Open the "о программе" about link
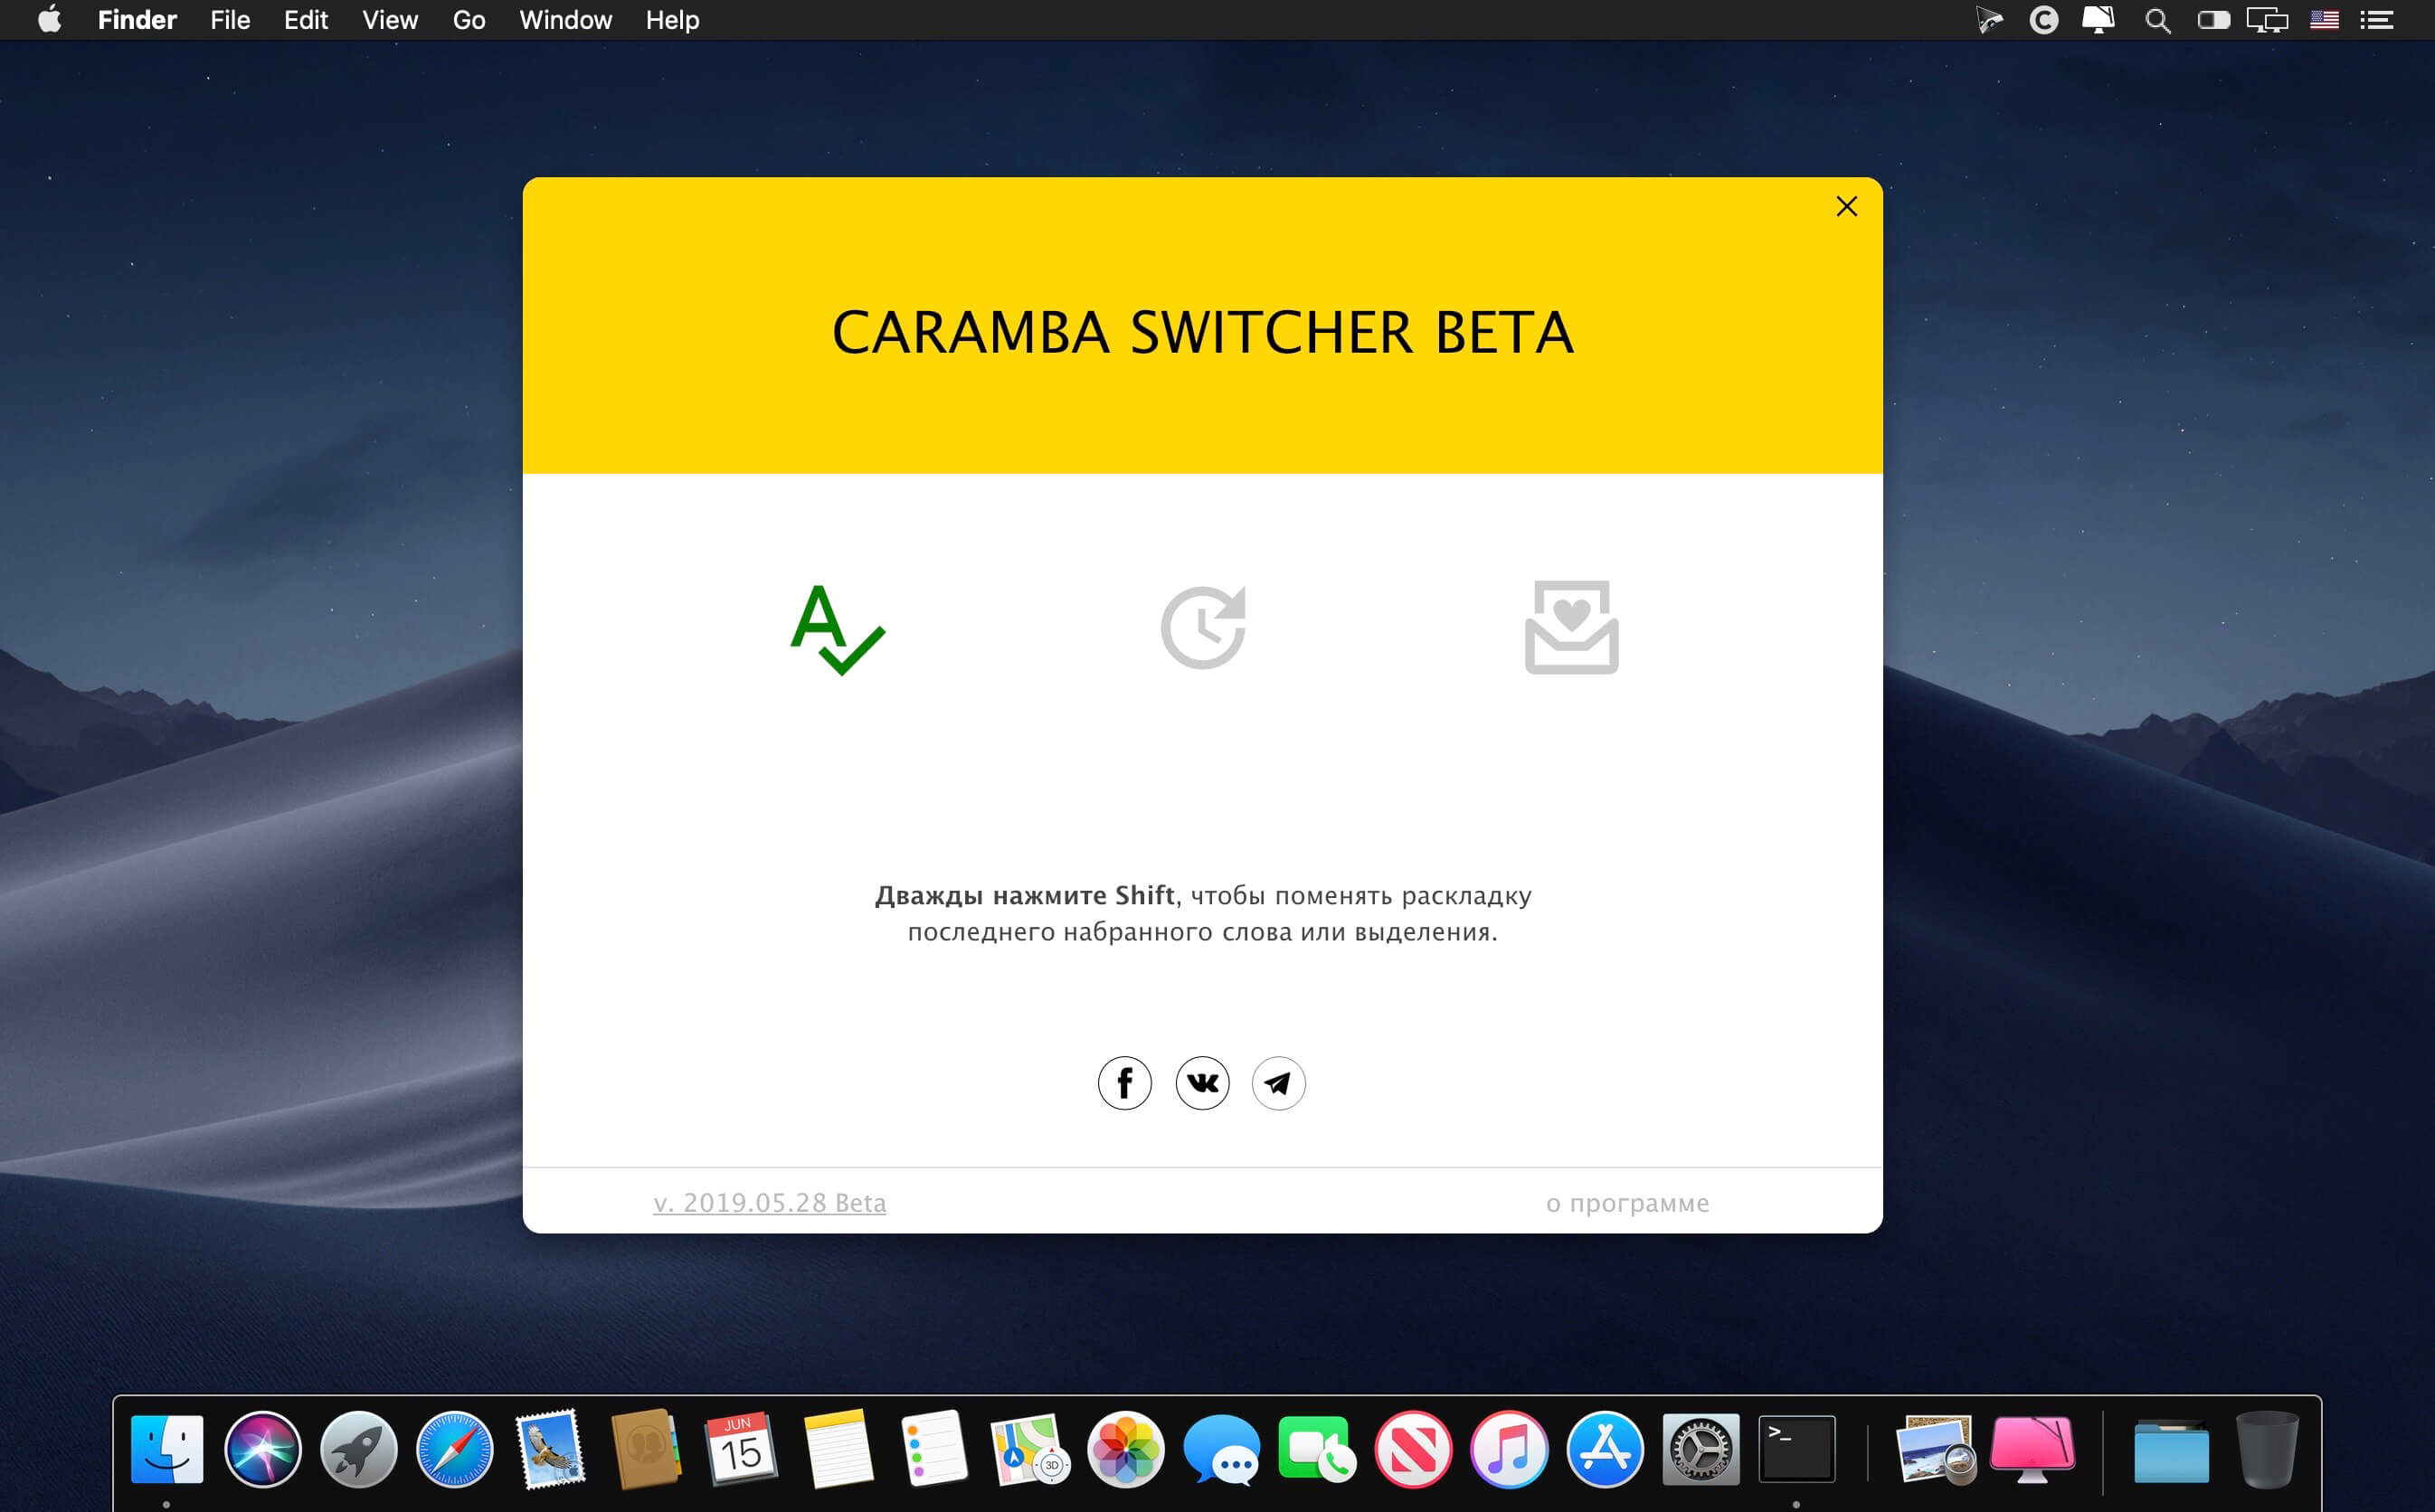2435x1512 pixels. (x=1628, y=1203)
